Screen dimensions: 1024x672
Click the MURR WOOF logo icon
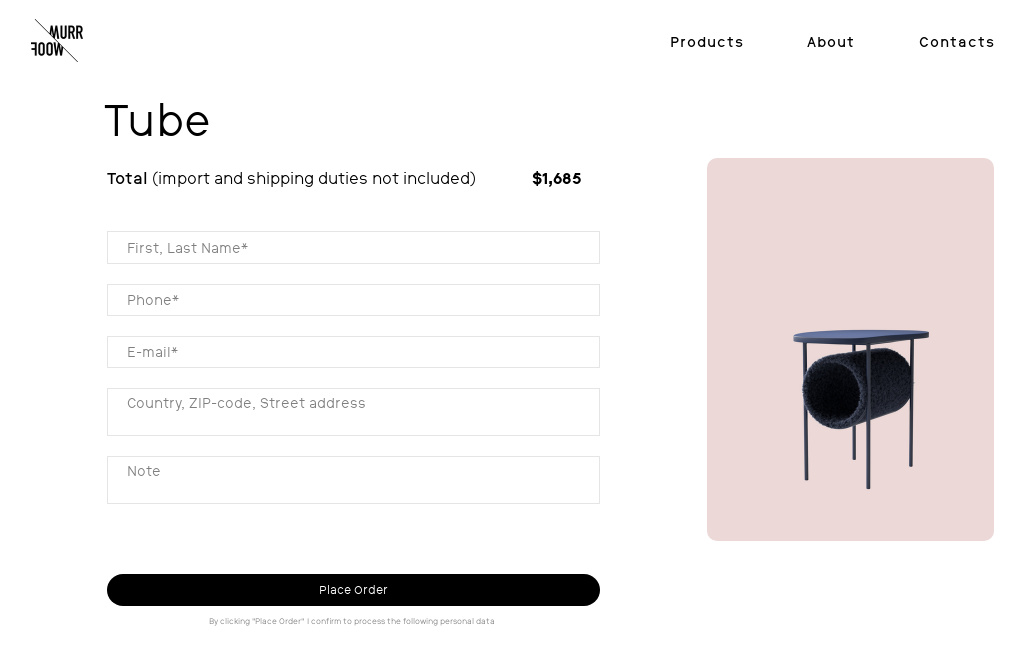(x=57, y=40)
